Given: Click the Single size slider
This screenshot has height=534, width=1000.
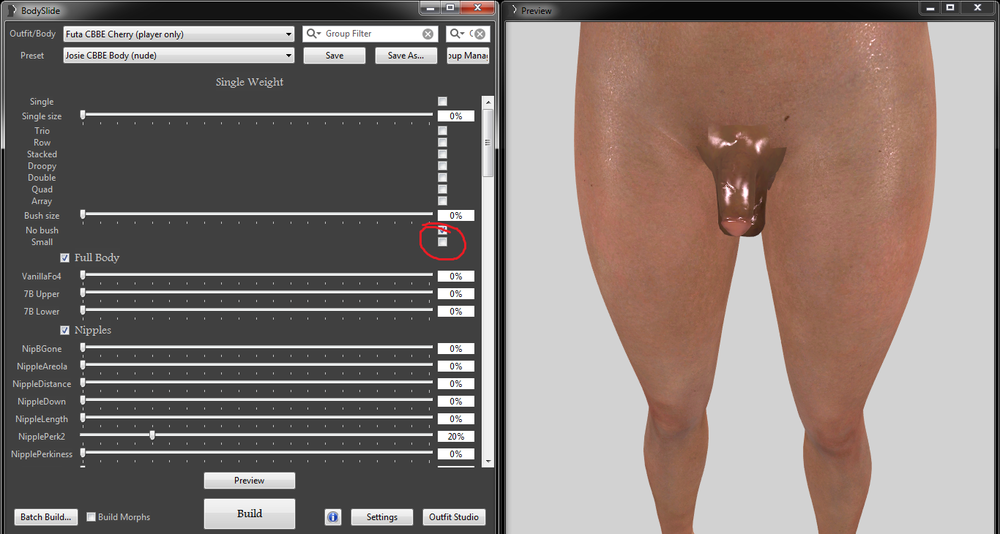Looking at the screenshot, I should click(257, 115).
